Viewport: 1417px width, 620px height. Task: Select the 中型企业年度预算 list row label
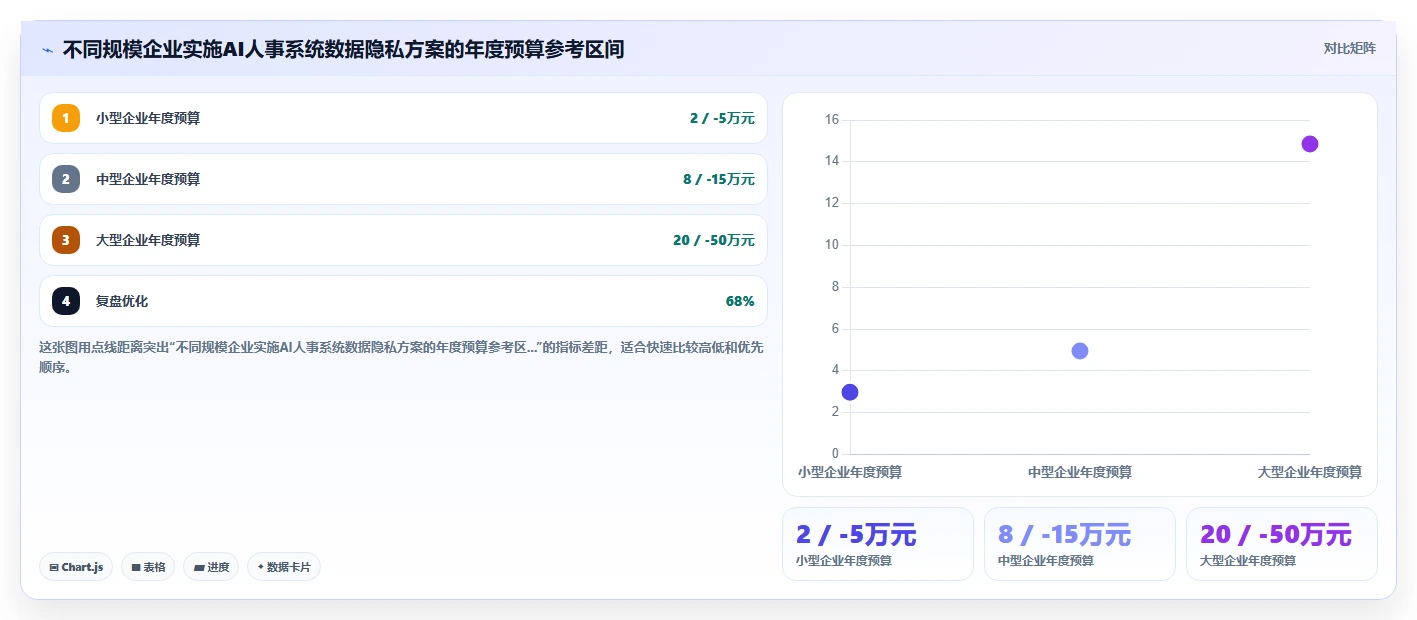pos(148,179)
